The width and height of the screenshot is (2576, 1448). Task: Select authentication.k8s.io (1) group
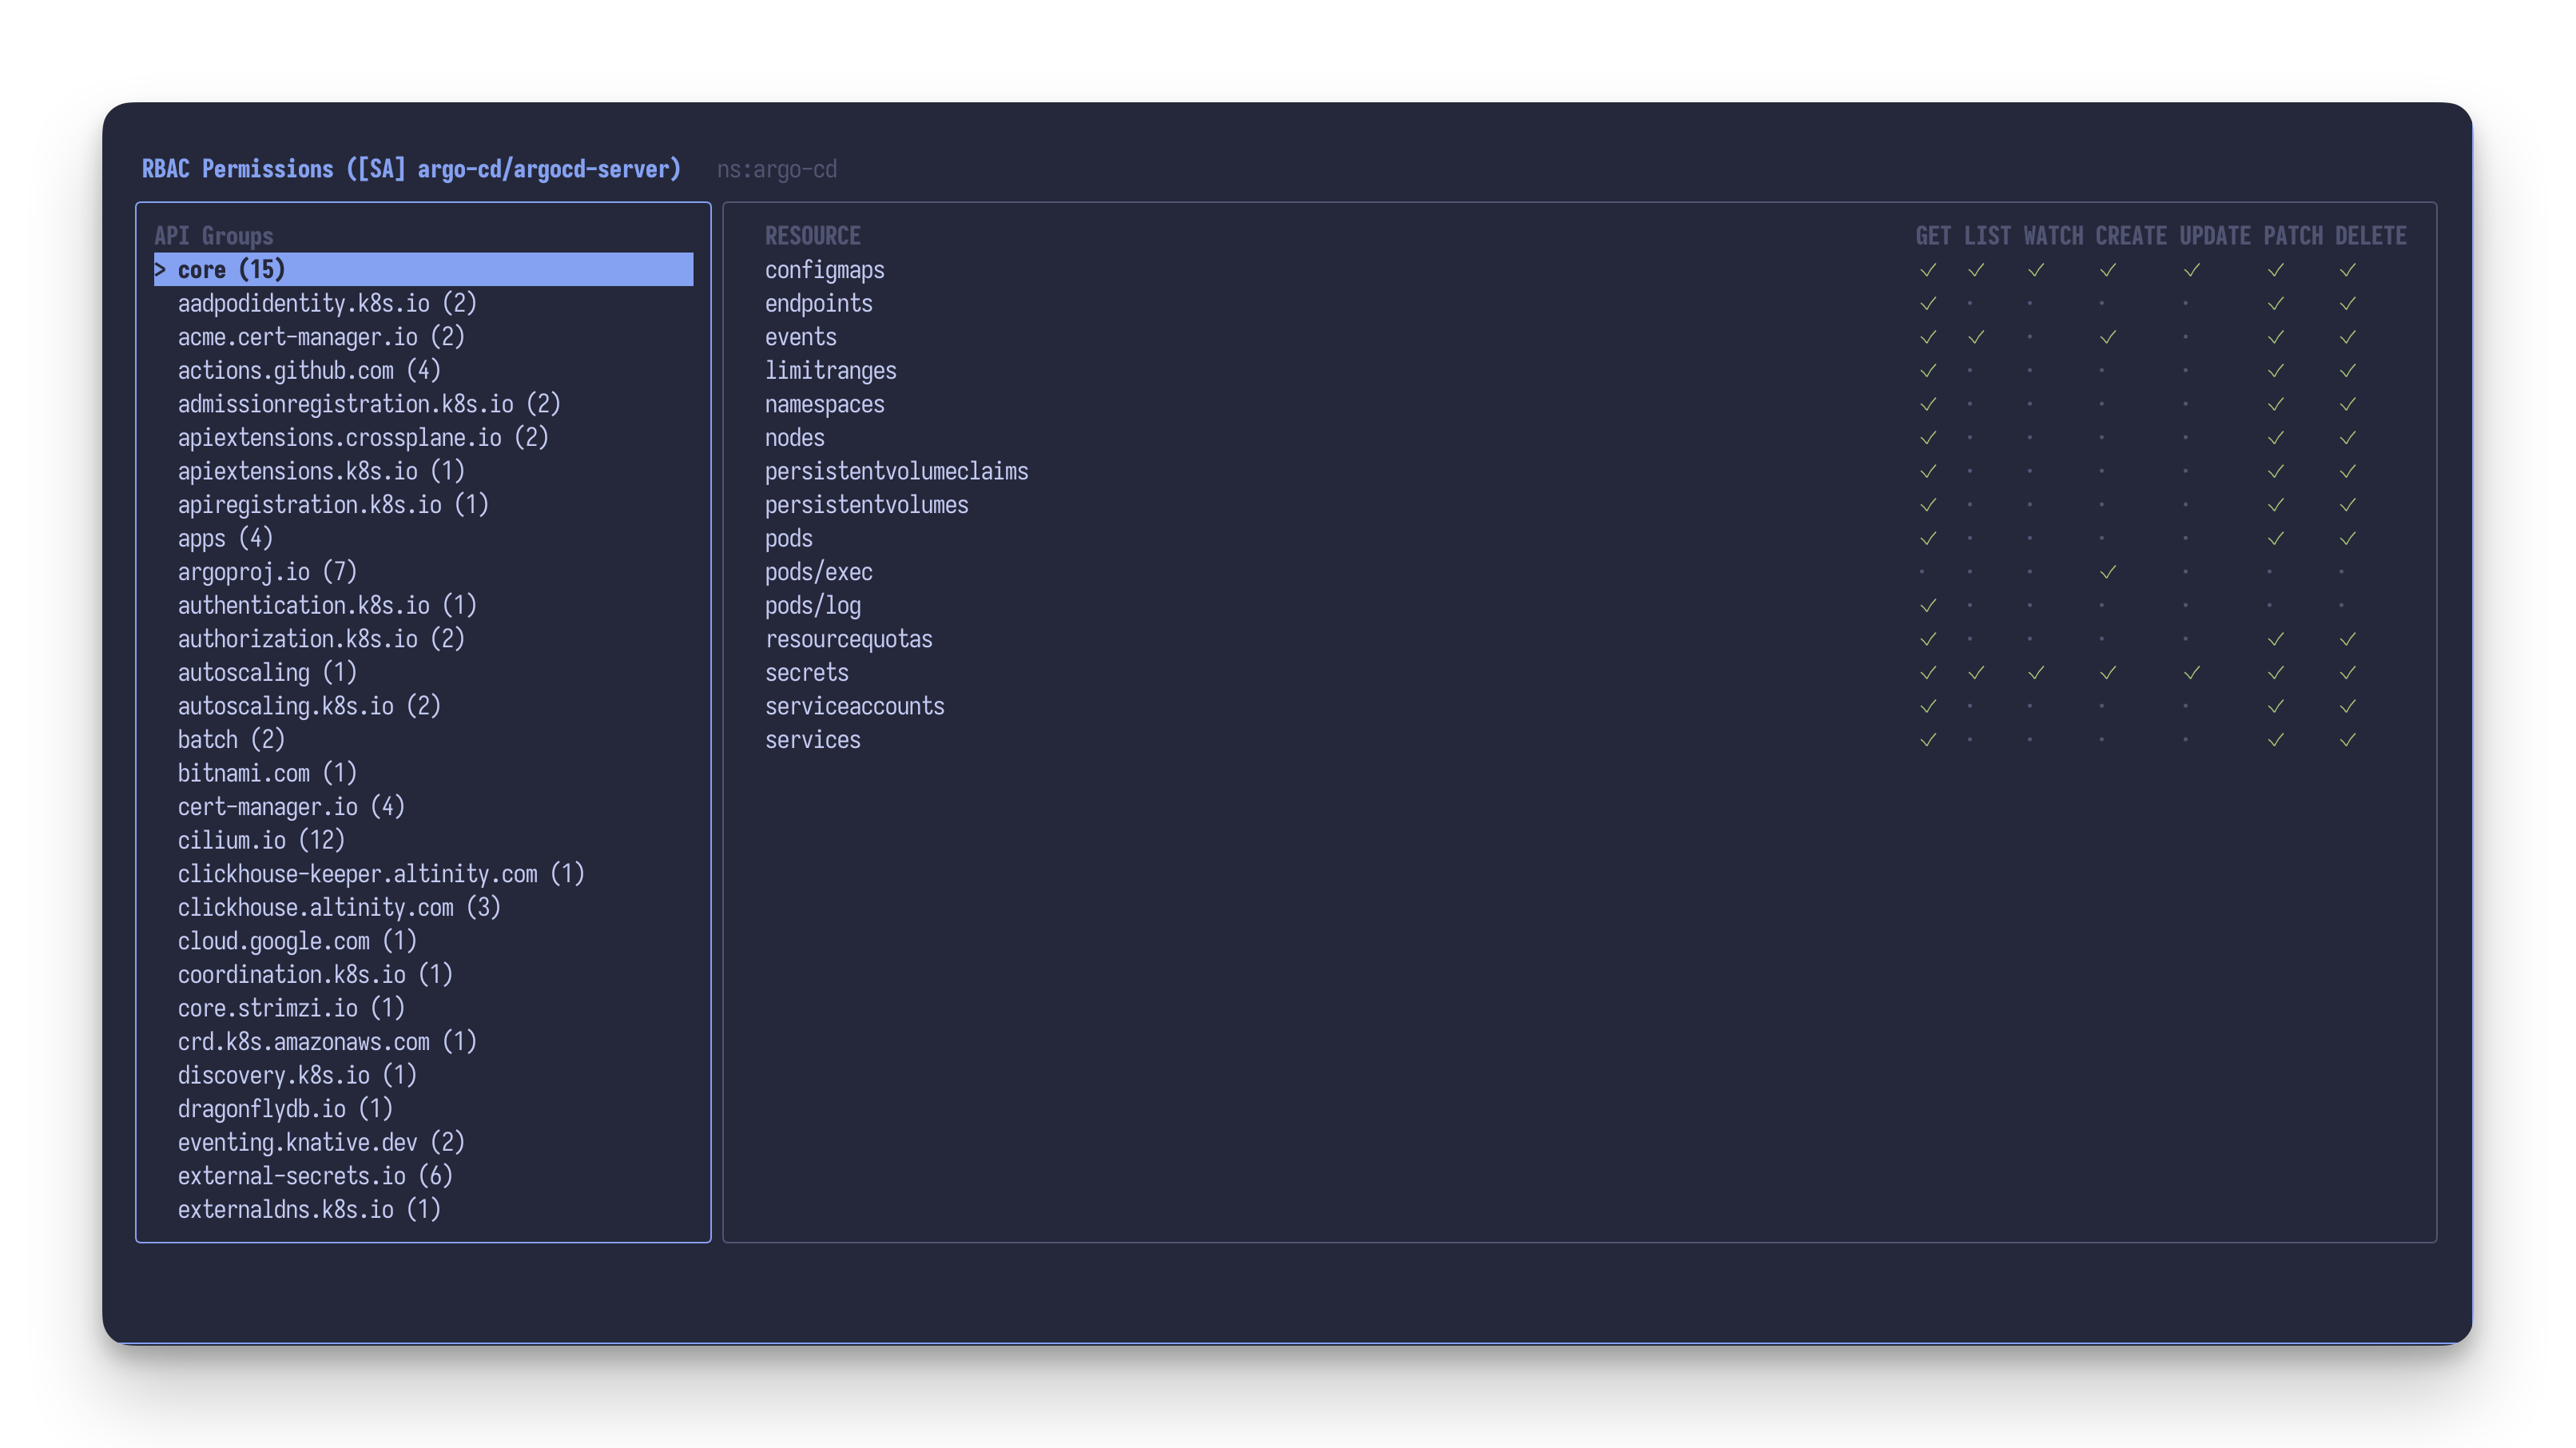click(x=327, y=605)
